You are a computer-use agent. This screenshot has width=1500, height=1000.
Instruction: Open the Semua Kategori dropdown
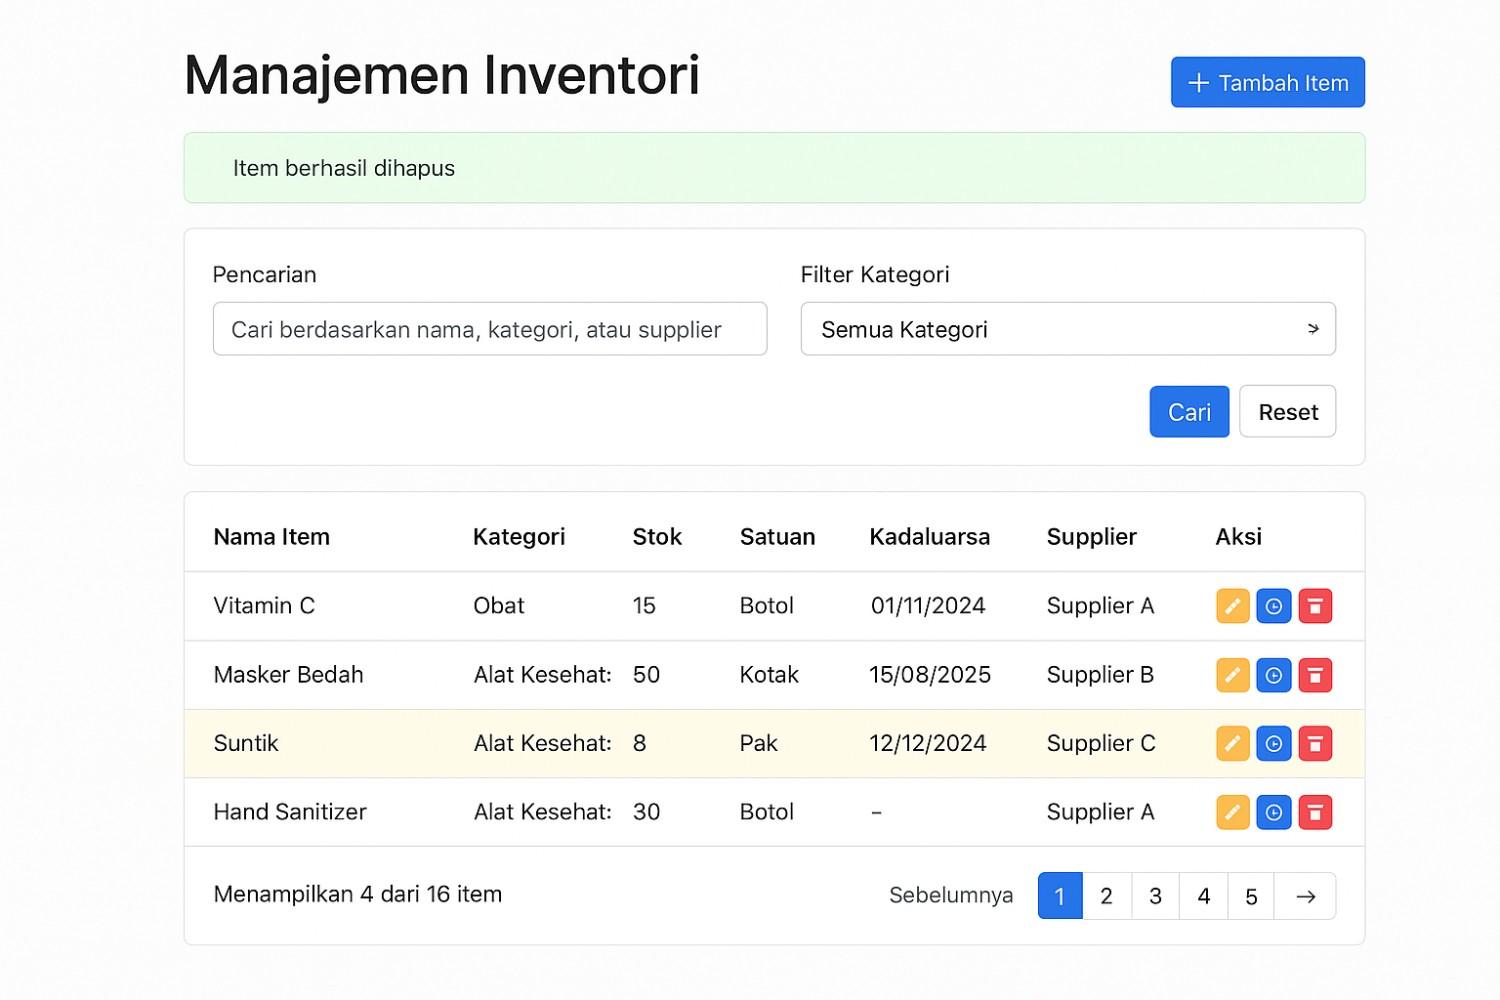pos(1068,329)
